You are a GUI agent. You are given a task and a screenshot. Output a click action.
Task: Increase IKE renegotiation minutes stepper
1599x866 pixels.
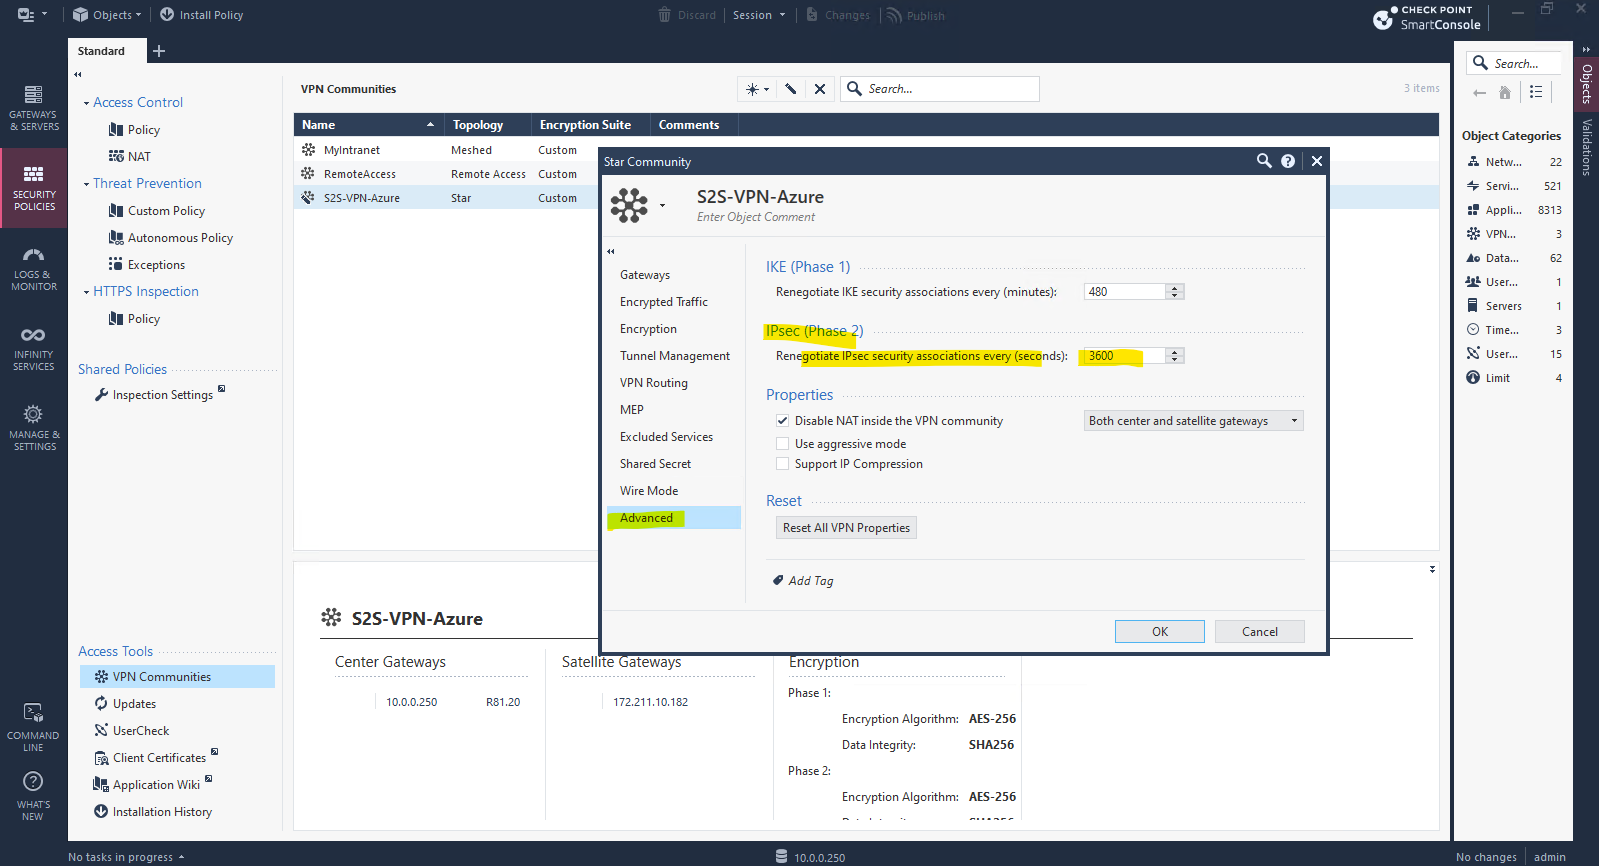(1175, 288)
